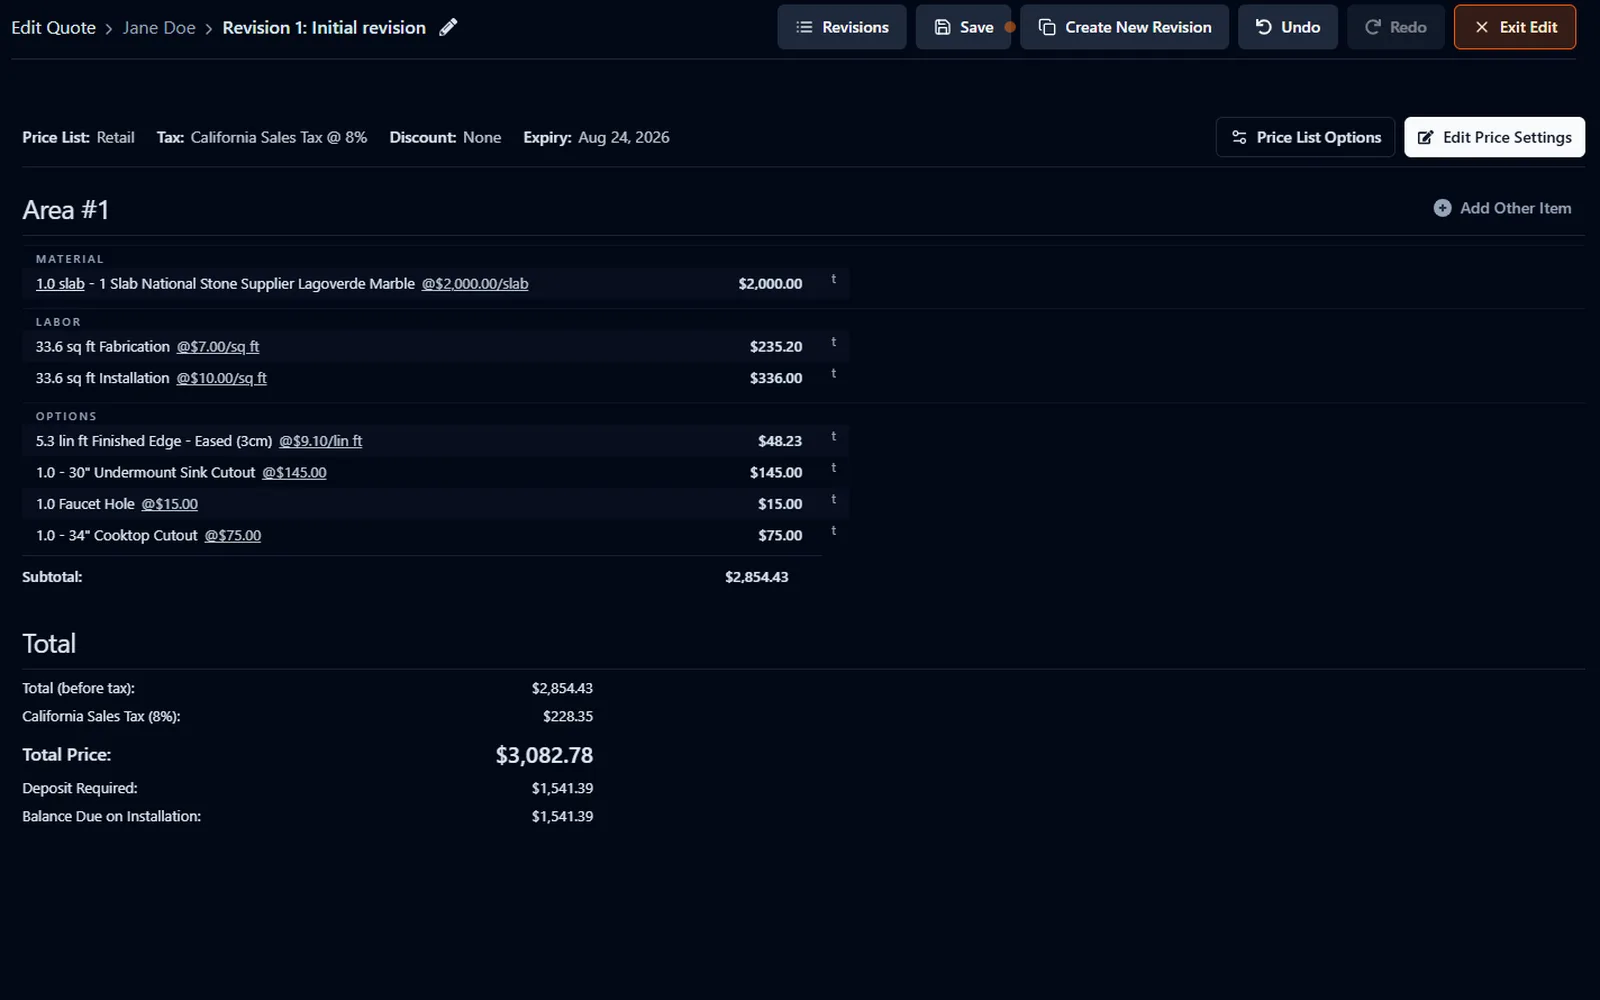Image resolution: width=1600 pixels, height=1000 pixels.
Task: Go to Edit Quote breadcrumb
Action: (53, 28)
